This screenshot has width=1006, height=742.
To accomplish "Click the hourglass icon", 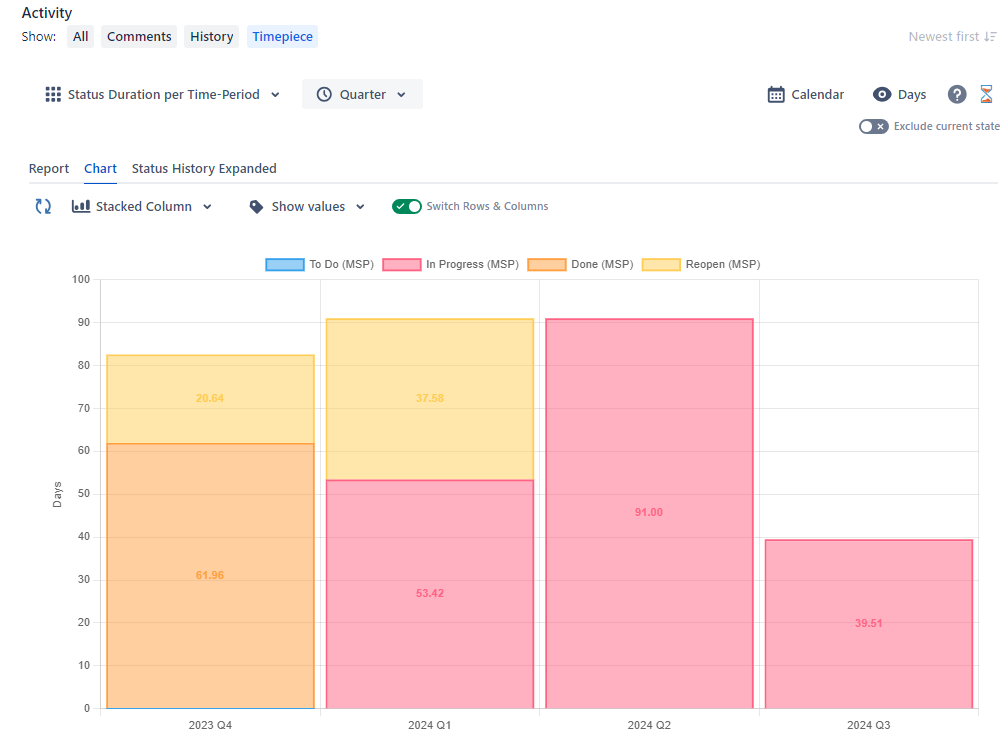I will (987, 94).
